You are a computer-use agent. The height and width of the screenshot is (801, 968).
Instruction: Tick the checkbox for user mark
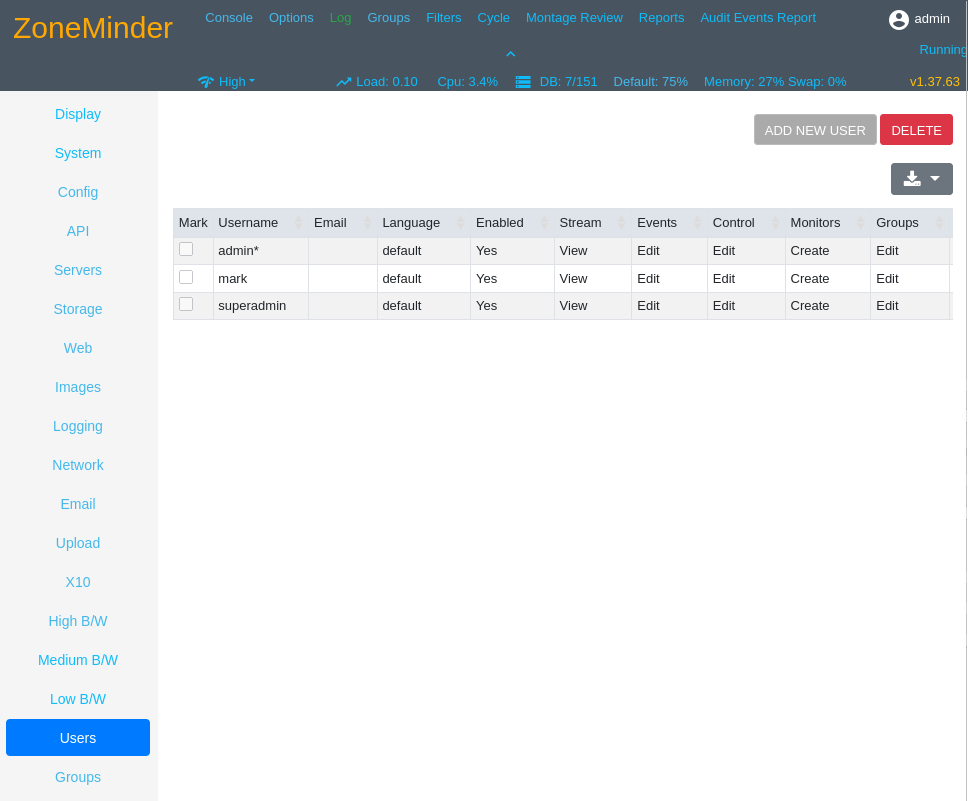(186, 277)
